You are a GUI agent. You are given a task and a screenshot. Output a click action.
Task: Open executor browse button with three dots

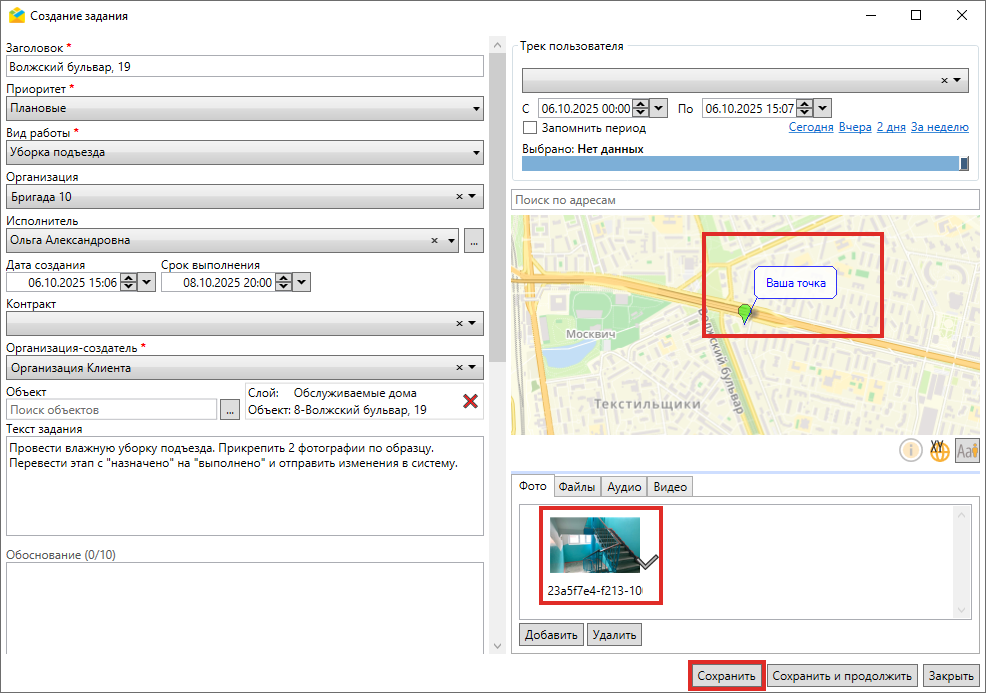474,240
